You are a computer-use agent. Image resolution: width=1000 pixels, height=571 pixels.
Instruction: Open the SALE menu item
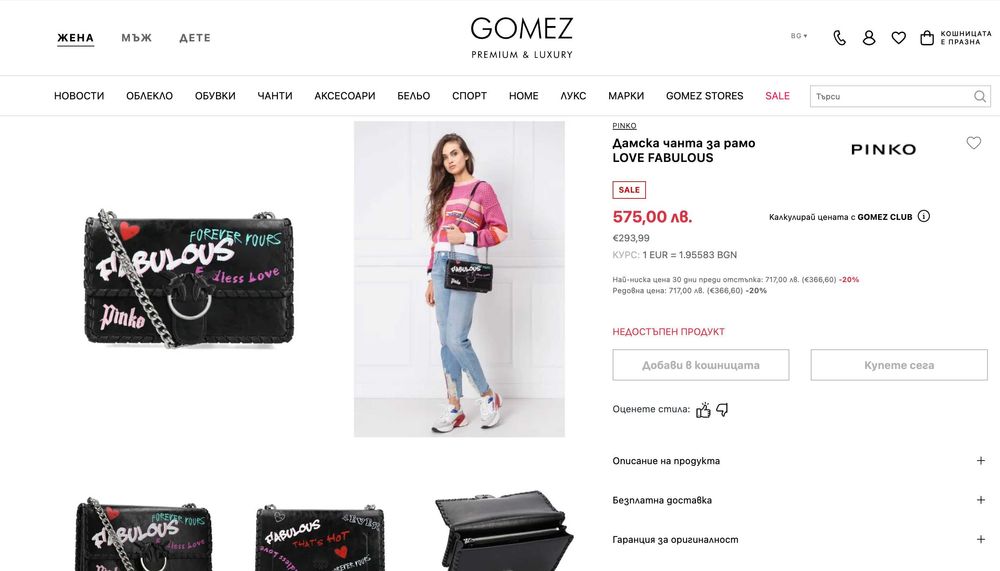coord(777,96)
